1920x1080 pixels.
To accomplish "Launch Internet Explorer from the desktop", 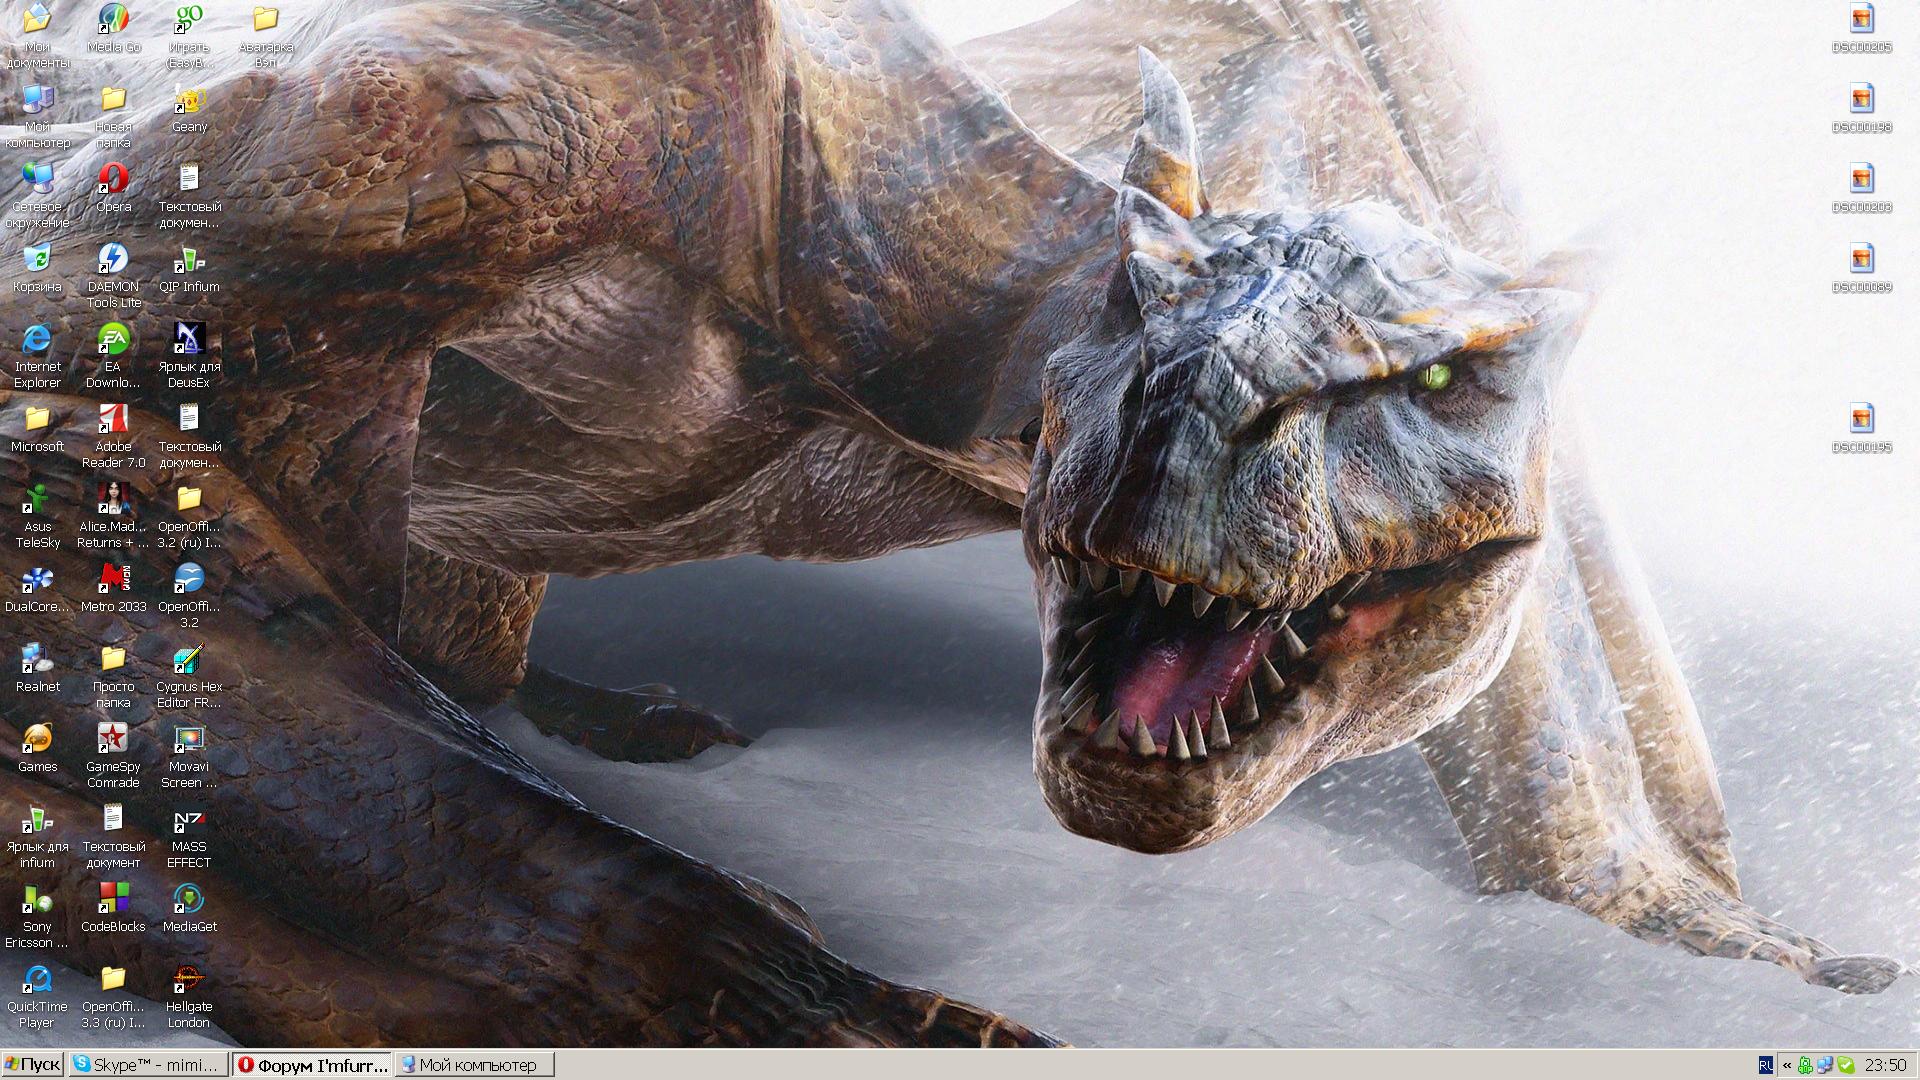I will (x=37, y=356).
